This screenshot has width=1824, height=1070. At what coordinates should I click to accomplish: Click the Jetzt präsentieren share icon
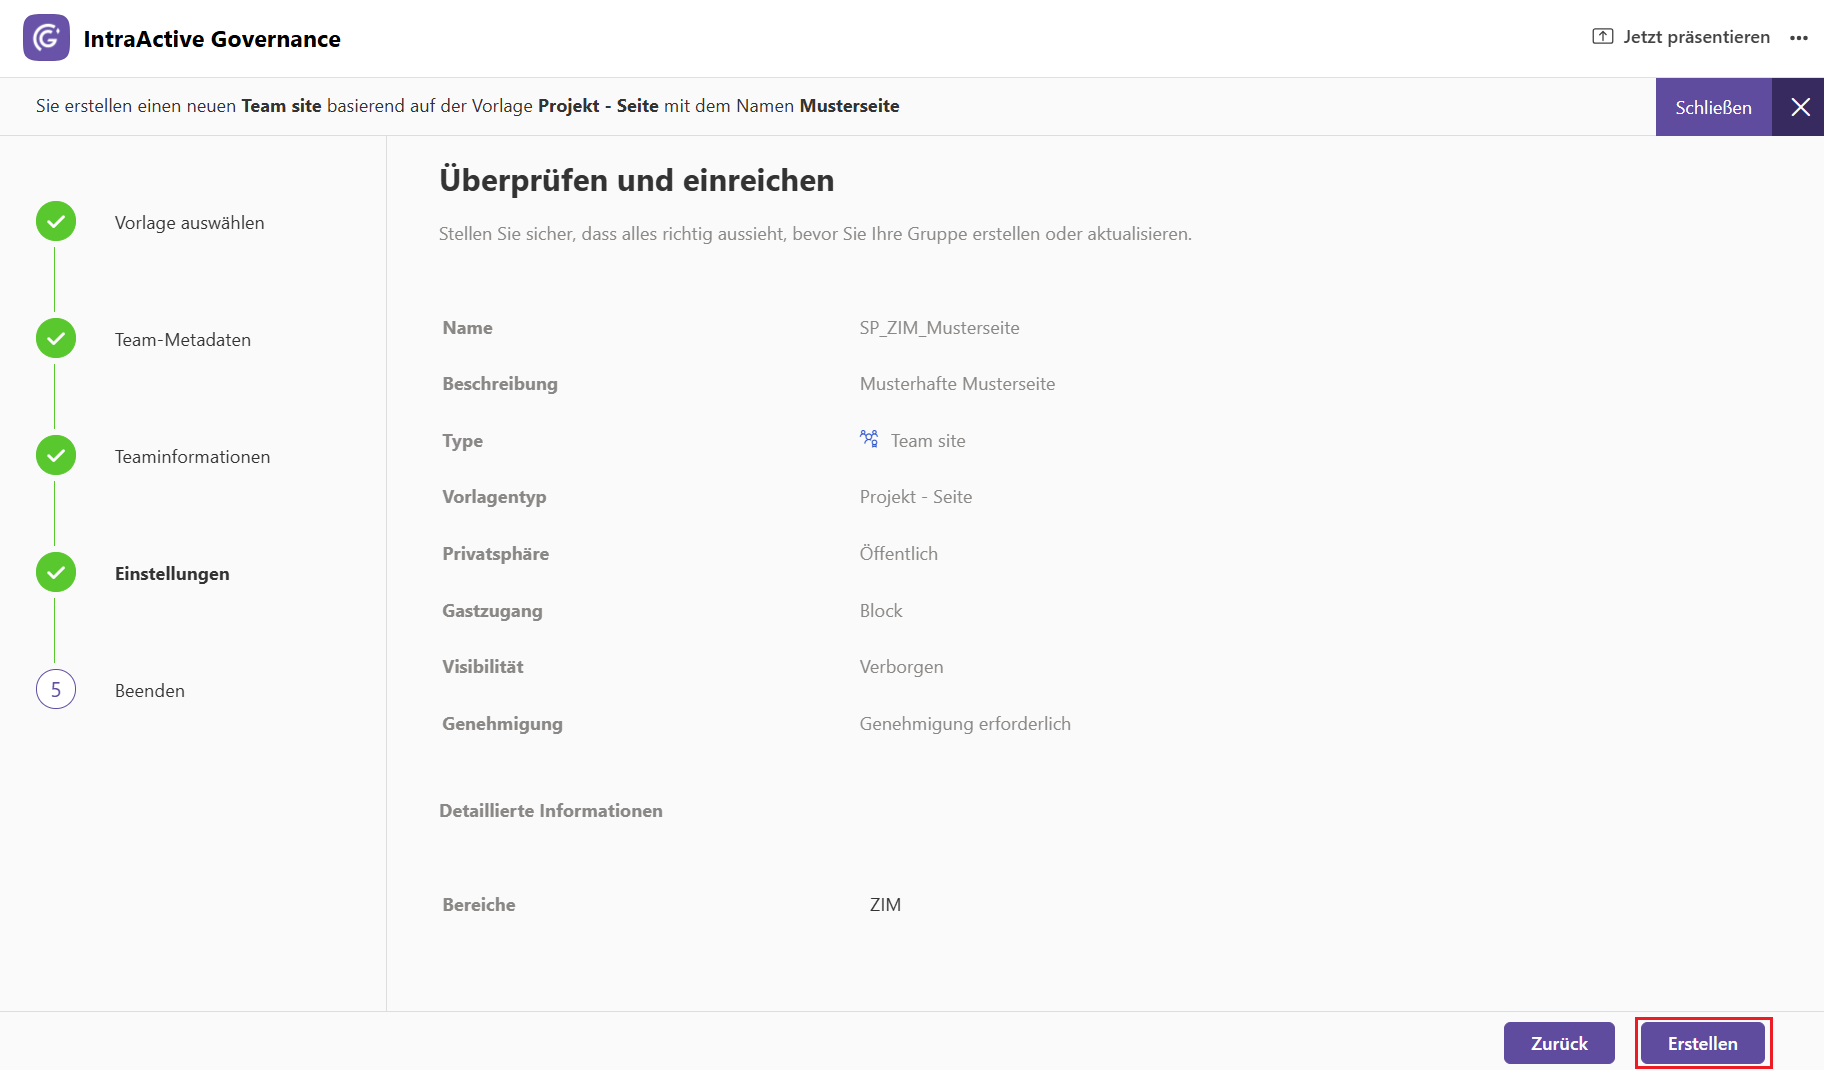(1603, 37)
